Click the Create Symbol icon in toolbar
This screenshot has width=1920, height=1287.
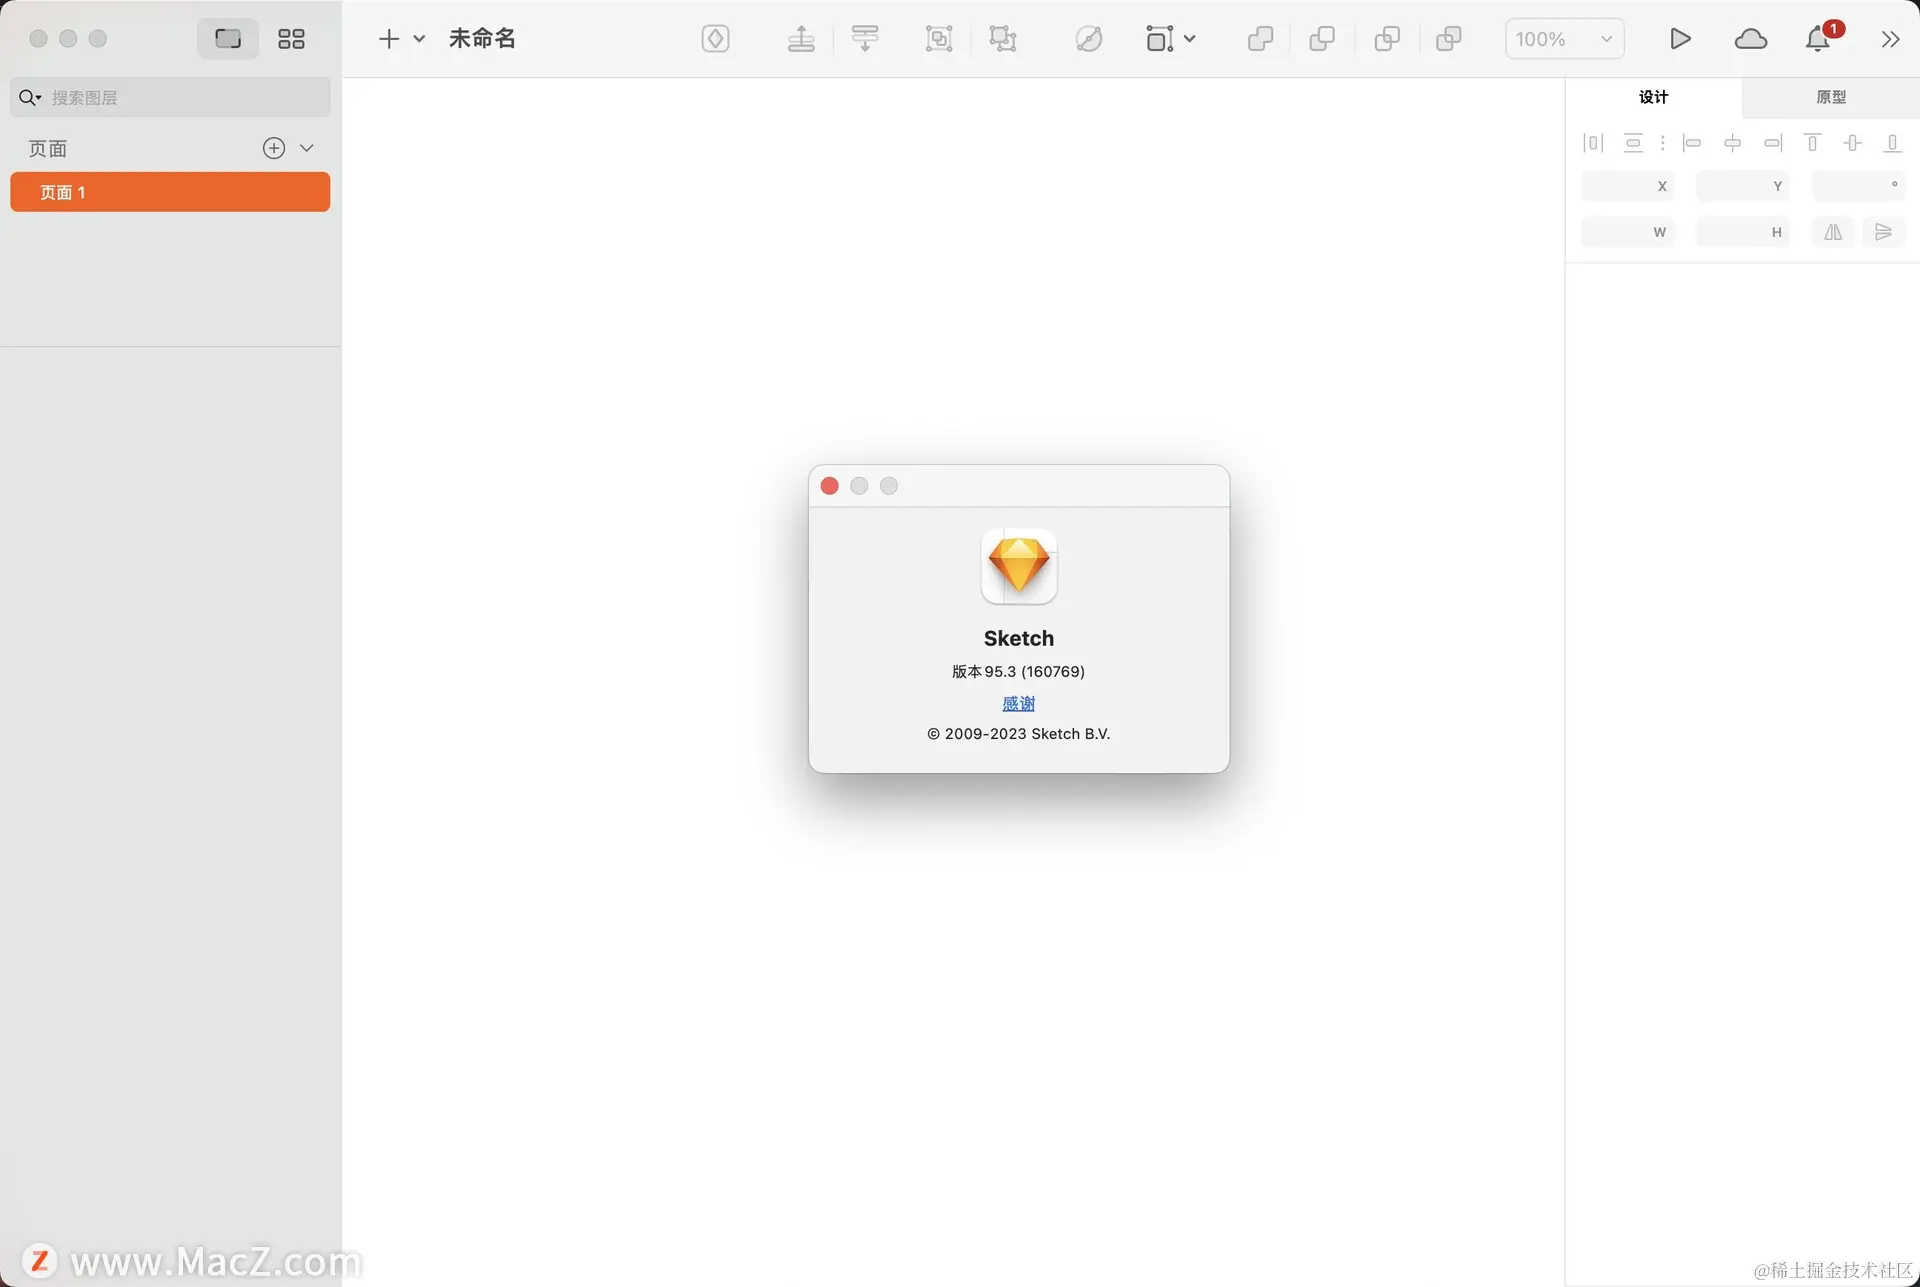715,39
